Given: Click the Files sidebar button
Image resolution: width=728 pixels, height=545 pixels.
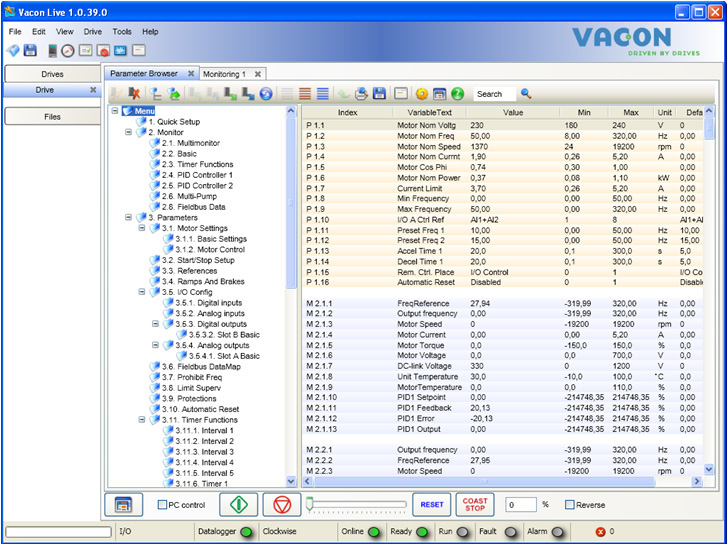Looking at the screenshot, I should point(52,117).
